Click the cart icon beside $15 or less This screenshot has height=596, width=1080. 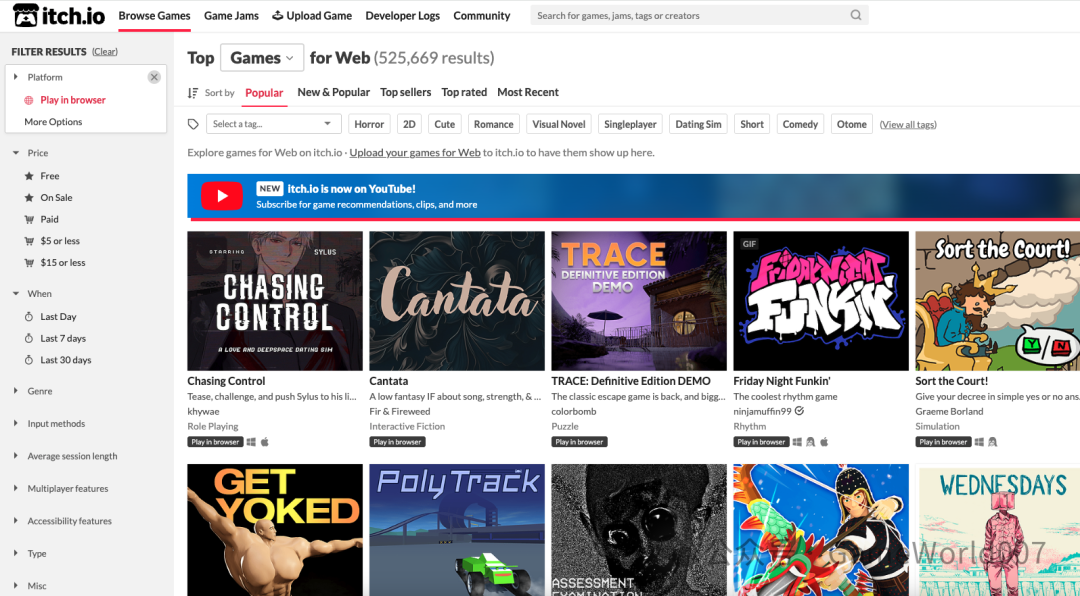(29, 263)
